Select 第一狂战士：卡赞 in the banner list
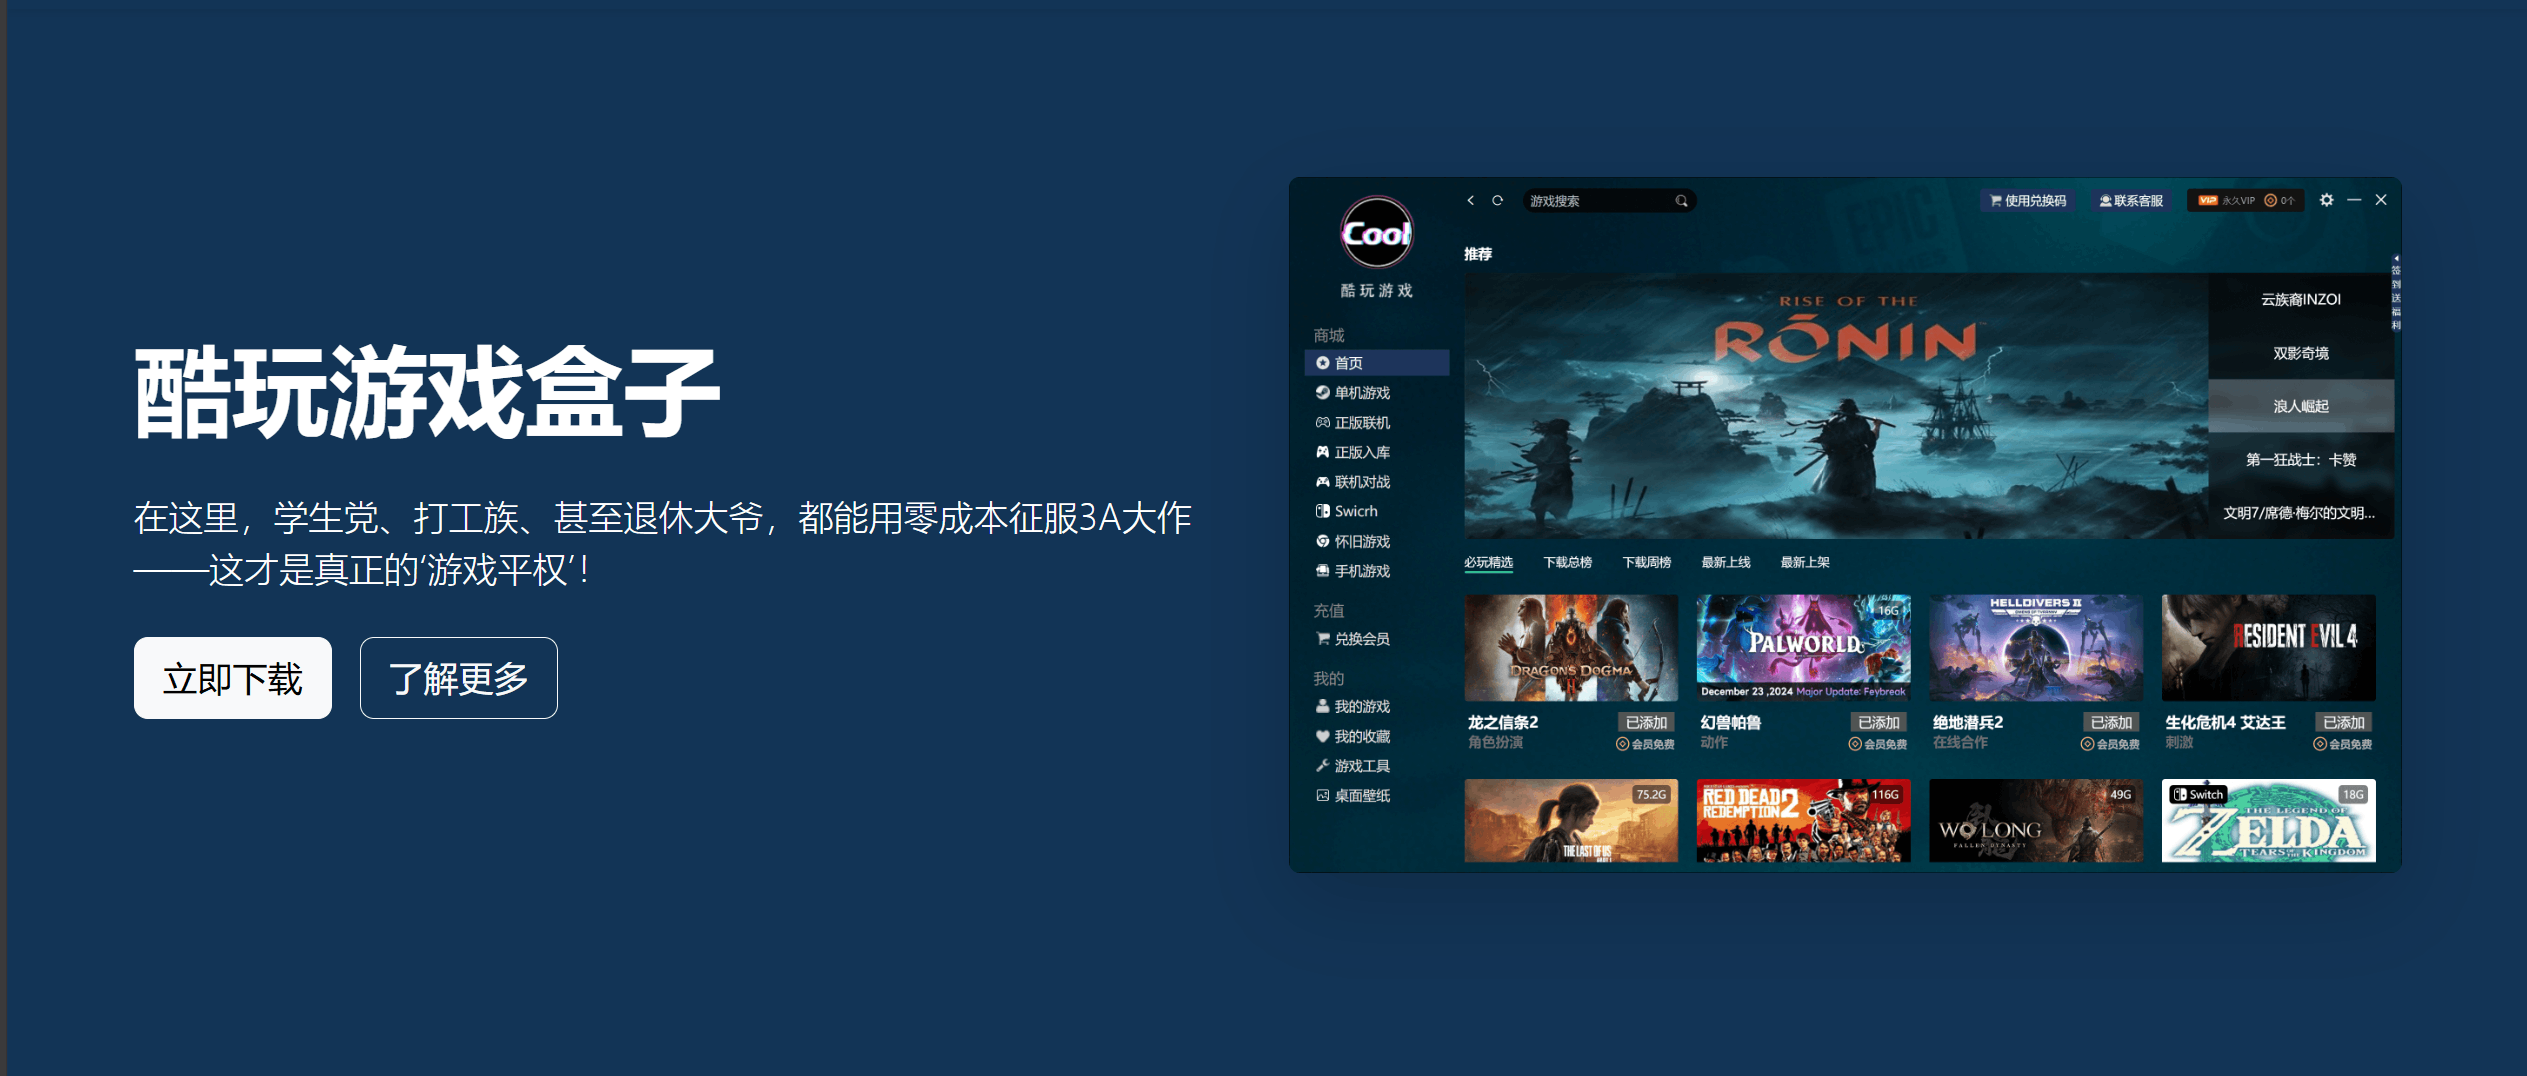This screenshot has width=2527, height=1076. 2301,460
